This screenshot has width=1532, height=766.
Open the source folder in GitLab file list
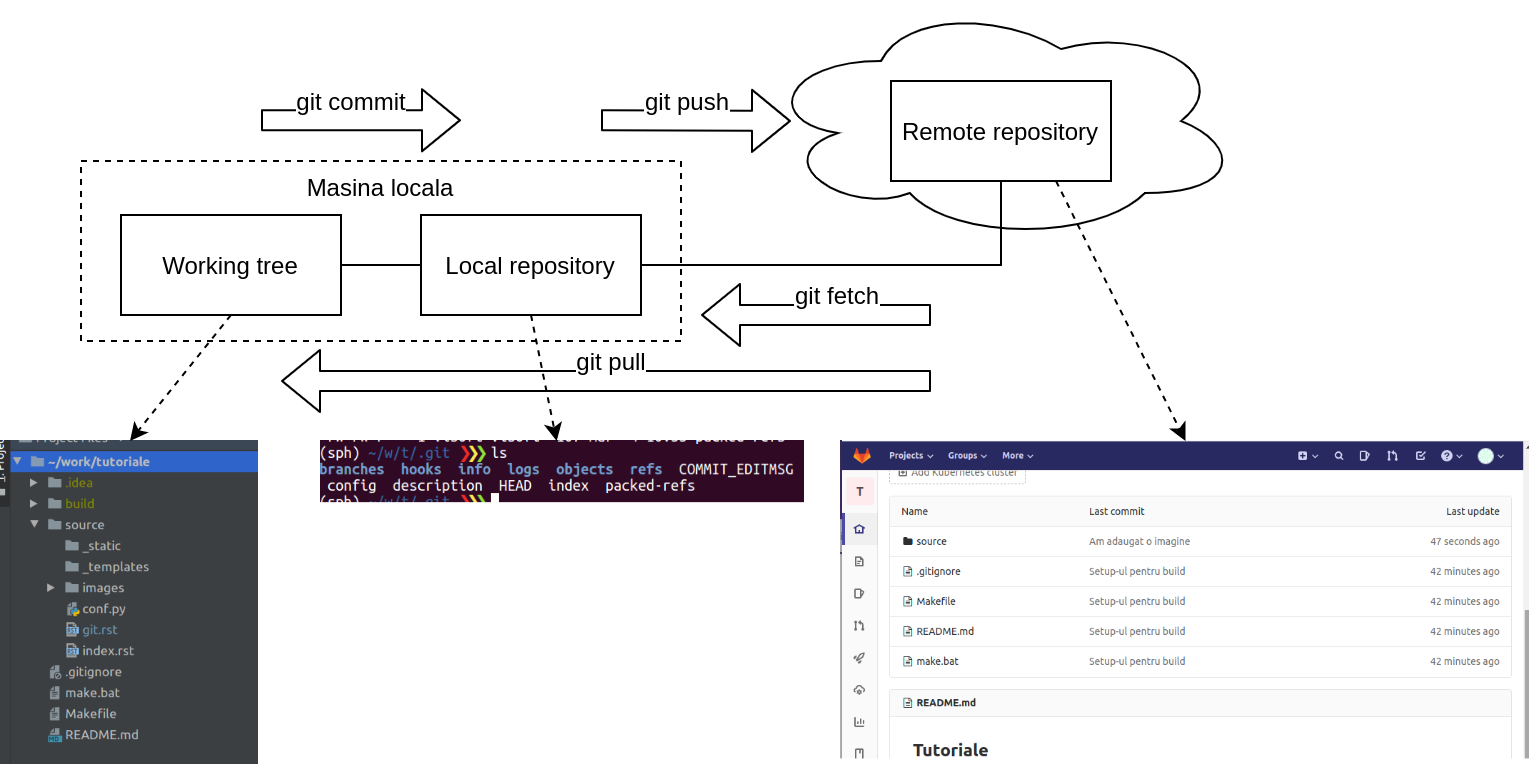[x=930, y=542]
